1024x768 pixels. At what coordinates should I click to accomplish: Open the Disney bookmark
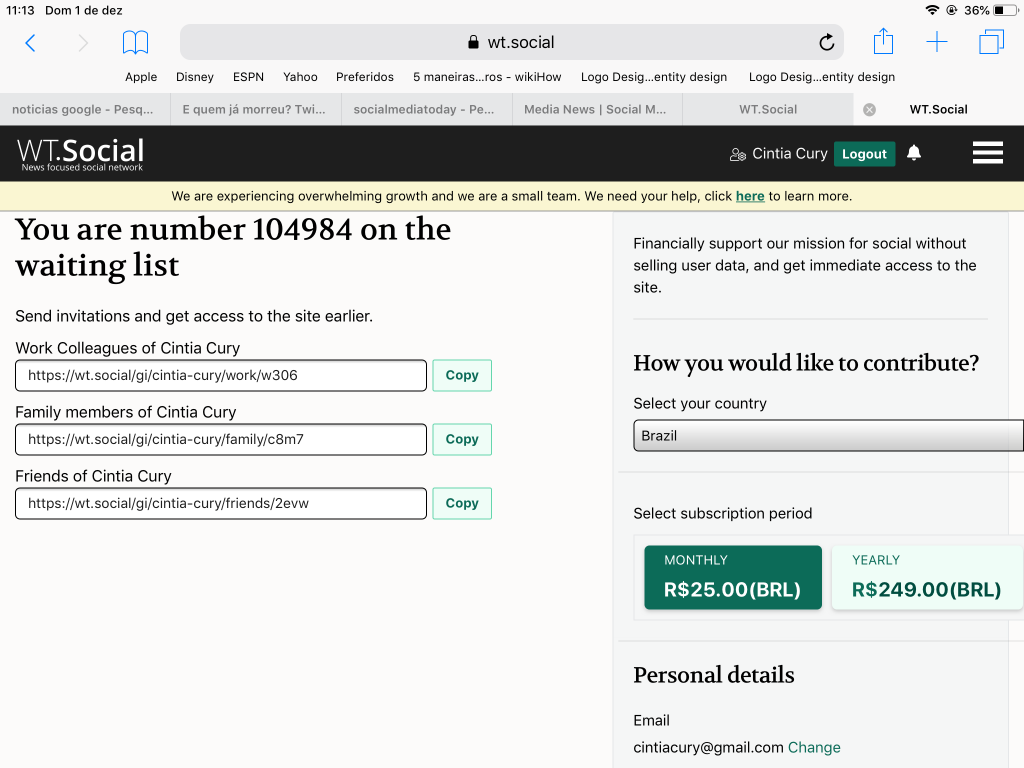pyautogui.click(x=195, y=77)
